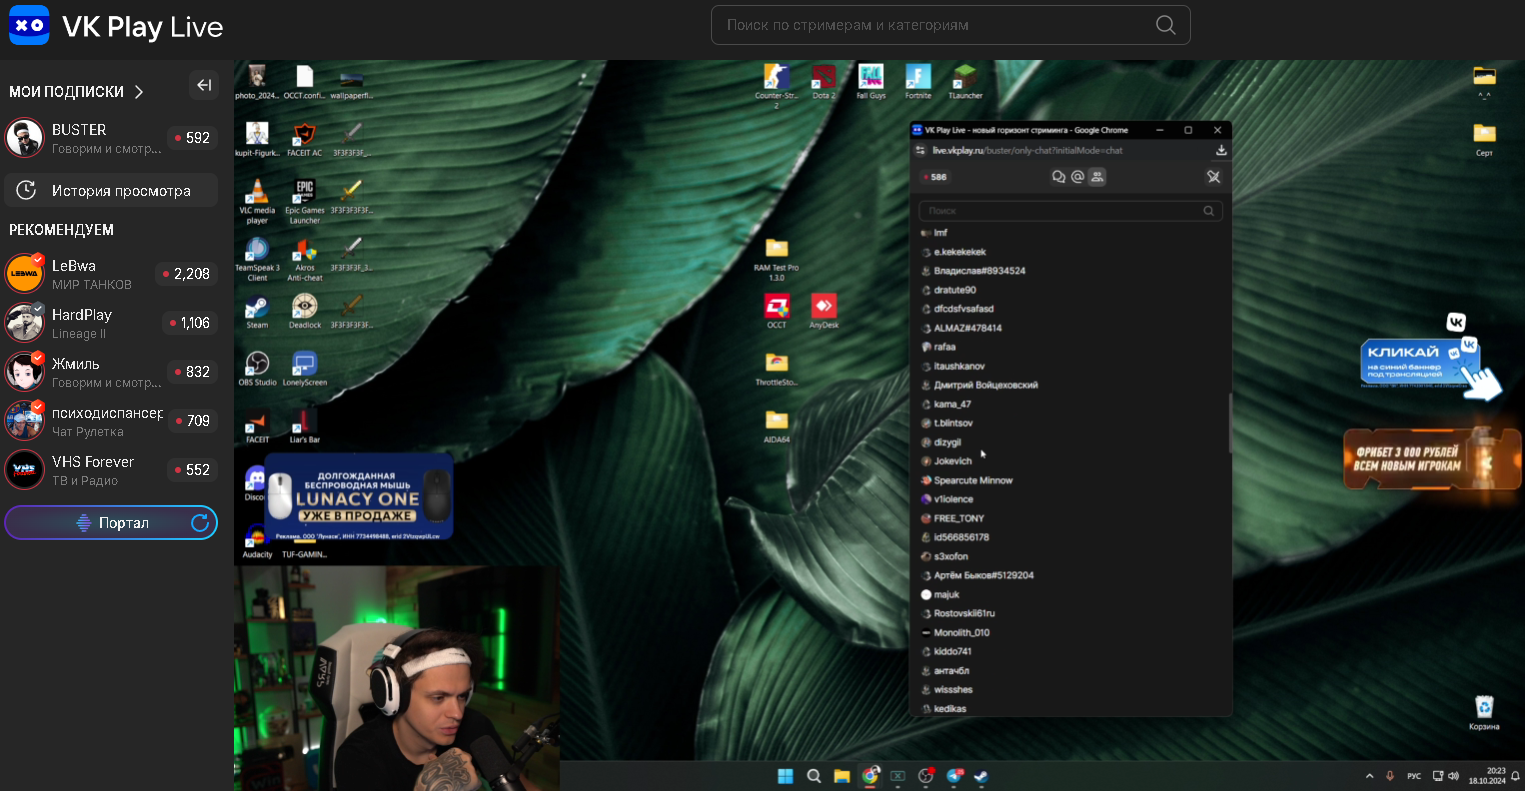
Task: Click the clock icon next to История просмотра
Action: pyautogui.click(x=28, y=190)
